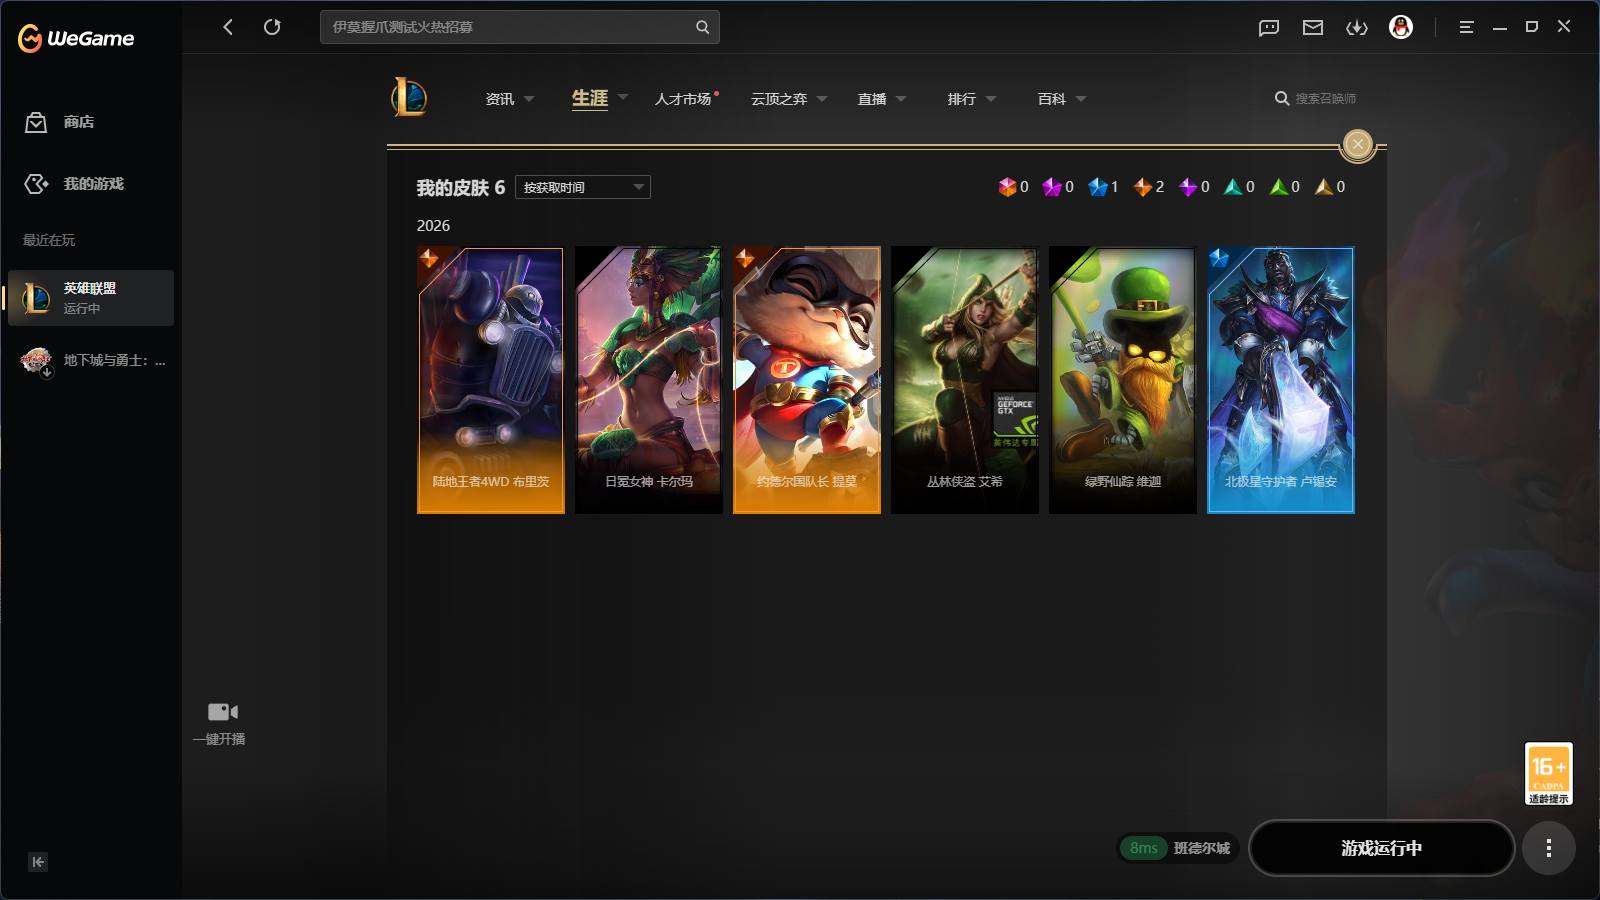Image resolution: width=1600 pixels, height=900 pixels.
Task: Click the 8ms 班德尔城 server status
Action: pyautogui.click(x=1178, y=848)
